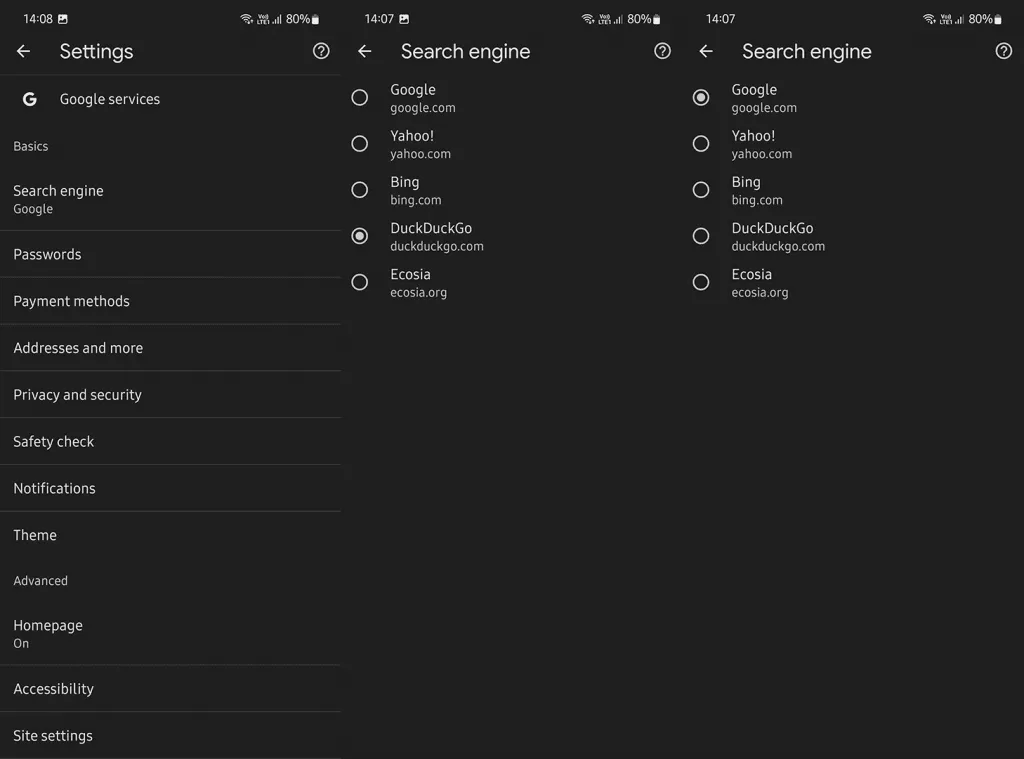Select the Bing radio button in the middle screen
Image resolution: width=1024 pixels, height=759 pixels.
[359, 190]
